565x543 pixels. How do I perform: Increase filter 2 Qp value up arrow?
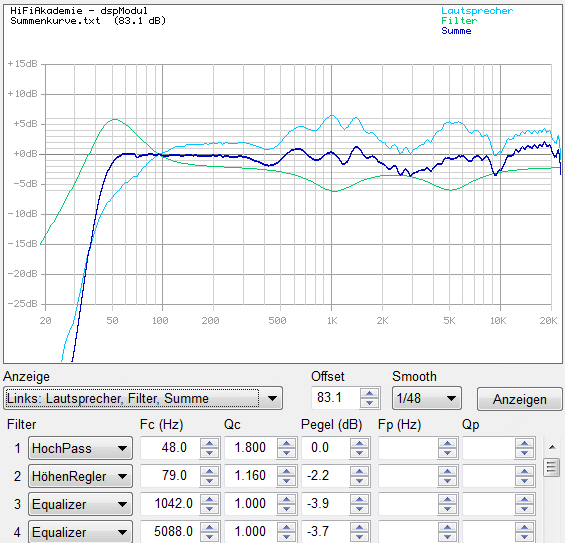524,471
